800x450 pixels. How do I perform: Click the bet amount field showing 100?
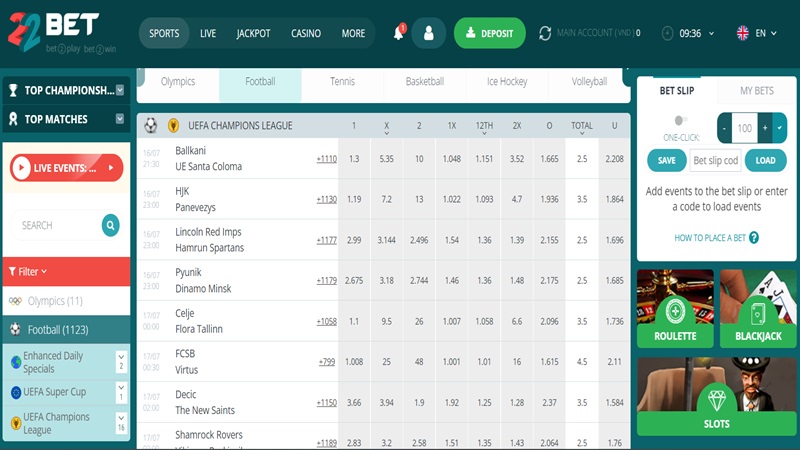click(744, 128)
